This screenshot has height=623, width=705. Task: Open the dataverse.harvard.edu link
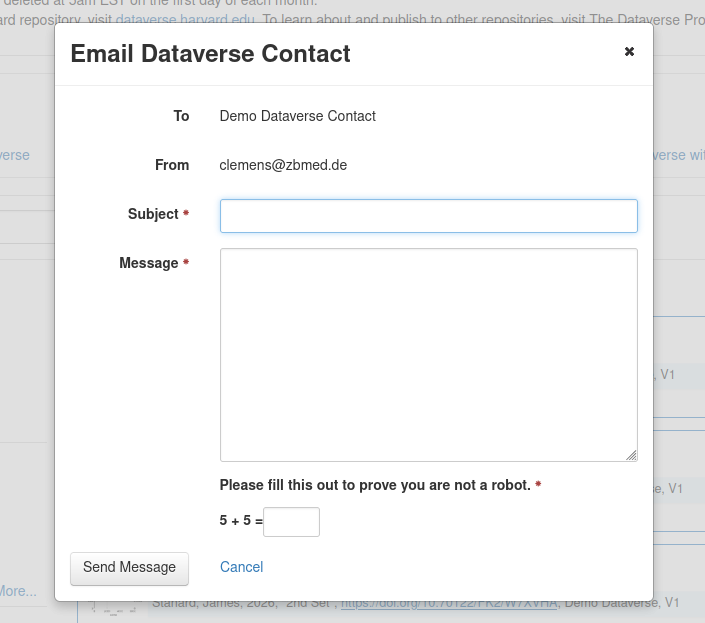(185, 19)
